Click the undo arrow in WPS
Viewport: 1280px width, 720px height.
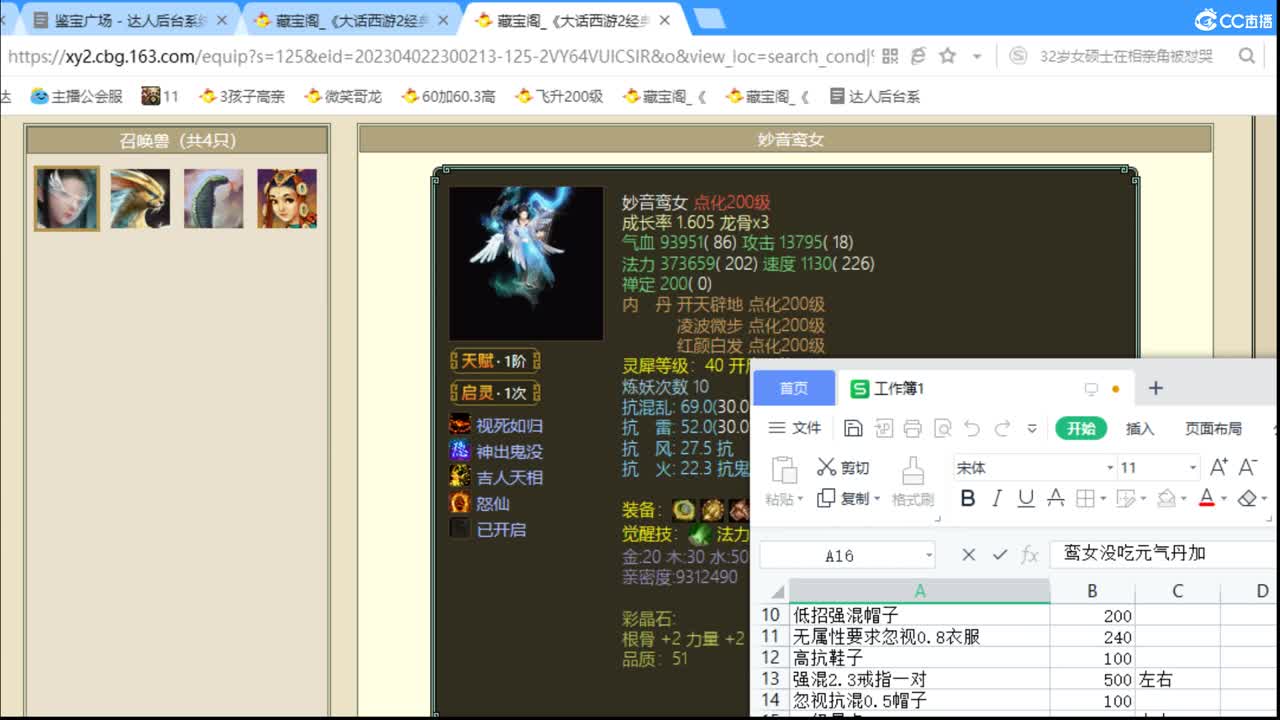tap(972, 428)
